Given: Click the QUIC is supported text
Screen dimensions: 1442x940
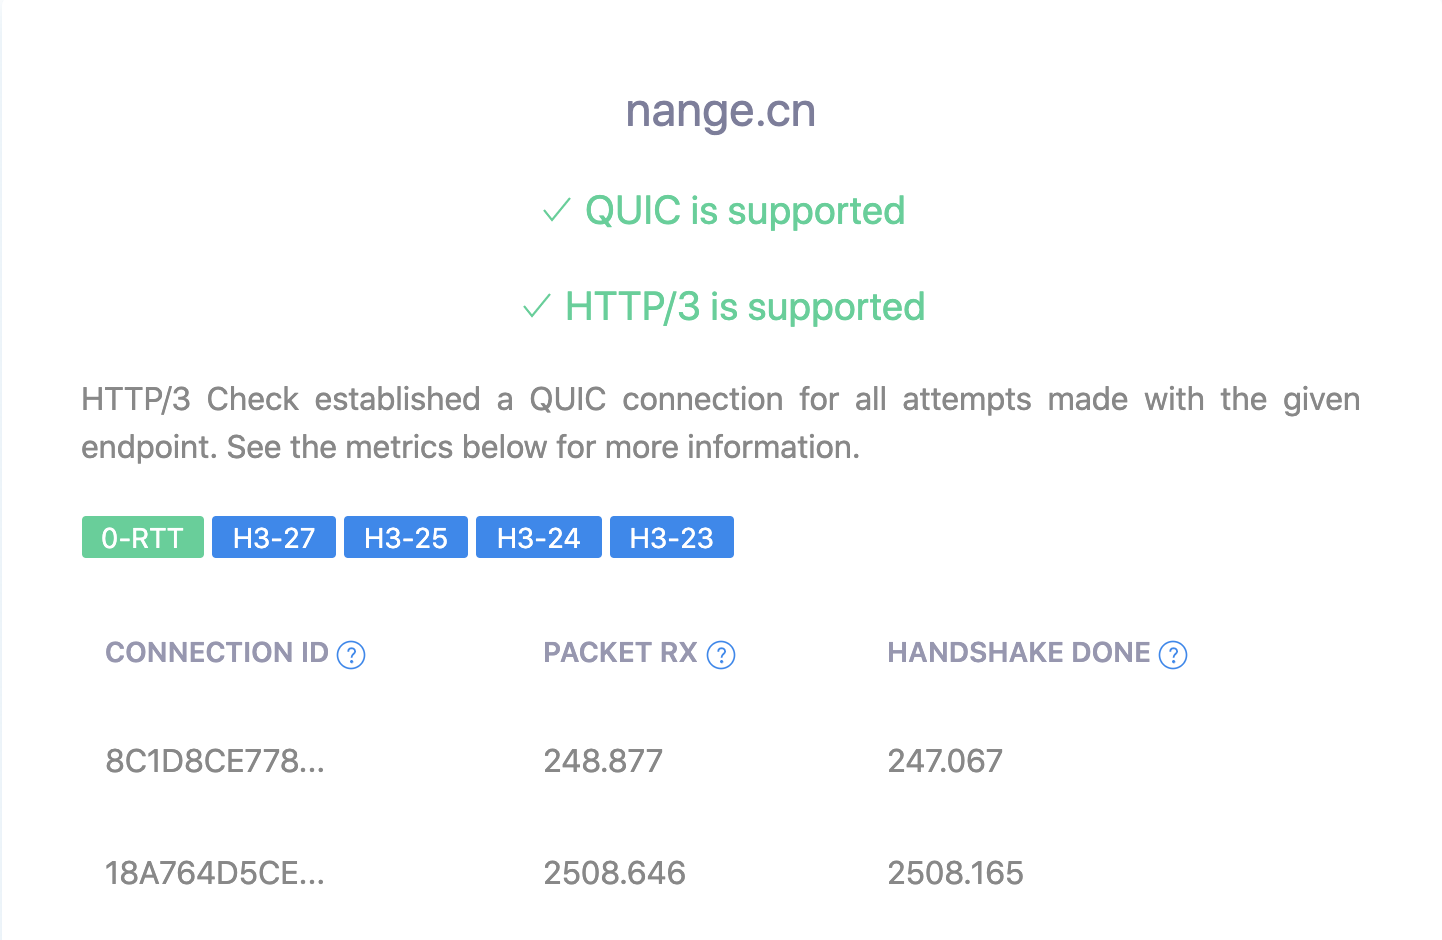Looking at the screenshot, I should click(x=744, y=211).
